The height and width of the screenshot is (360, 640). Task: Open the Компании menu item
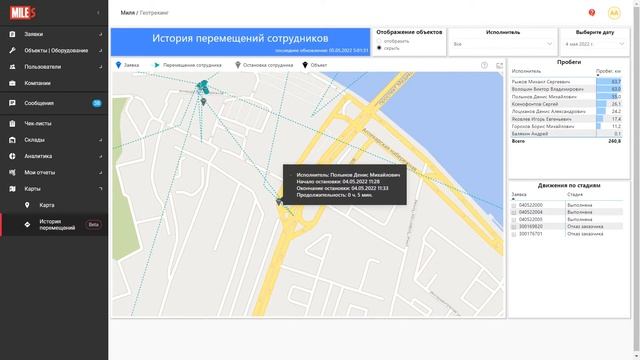pyautogui.click(x=54, y=83)
